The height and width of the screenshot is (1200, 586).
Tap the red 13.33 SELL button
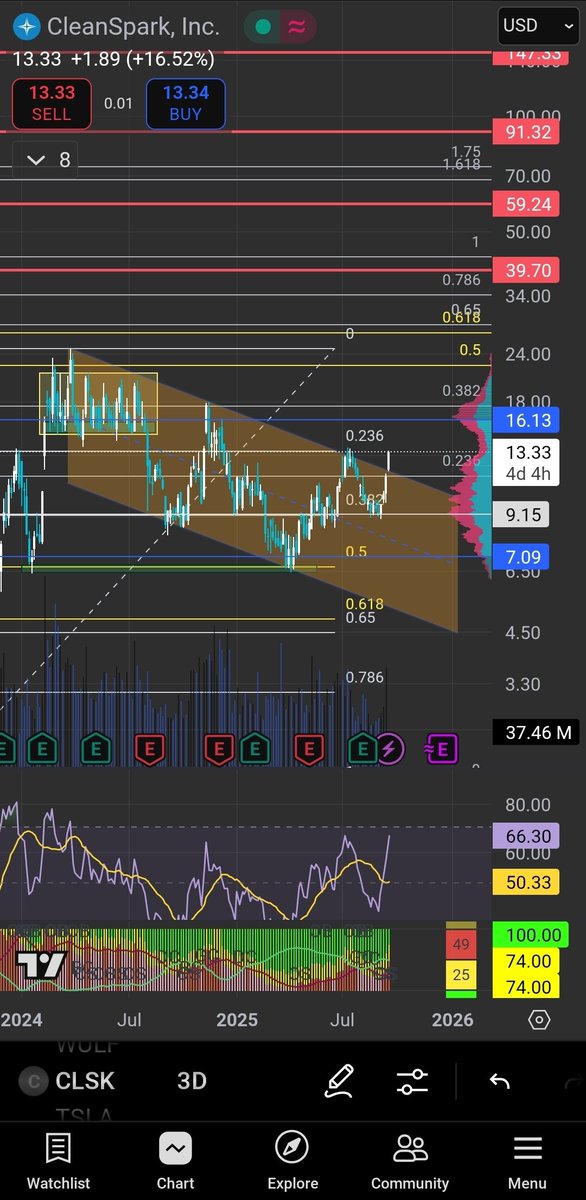[x=51, y=104]
